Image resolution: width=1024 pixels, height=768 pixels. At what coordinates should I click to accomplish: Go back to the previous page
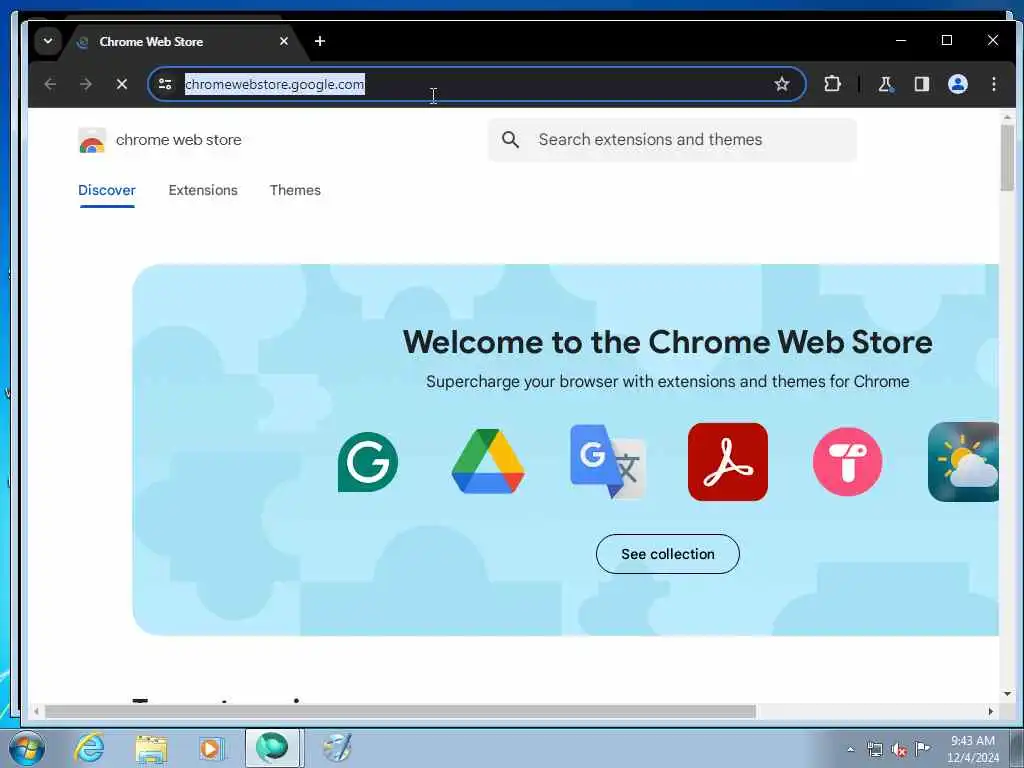click(x=50, y=84)
